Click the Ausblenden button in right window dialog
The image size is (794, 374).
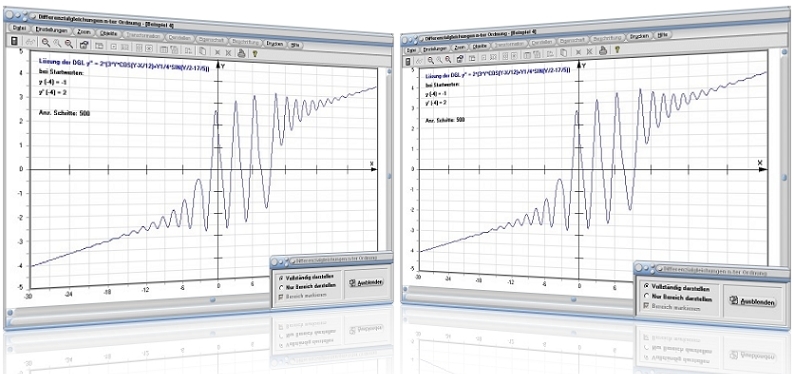[x=752, y=301]
